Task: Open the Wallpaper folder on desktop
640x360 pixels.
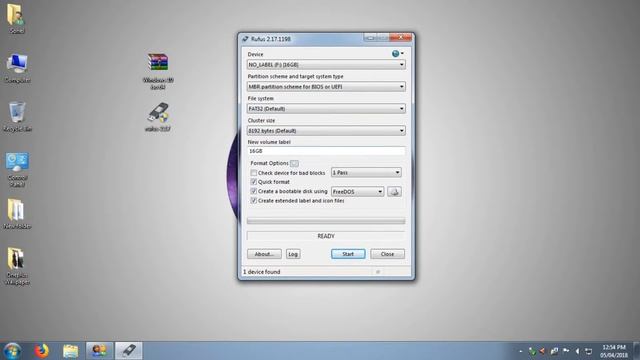Action: click(x=17, y=266)
